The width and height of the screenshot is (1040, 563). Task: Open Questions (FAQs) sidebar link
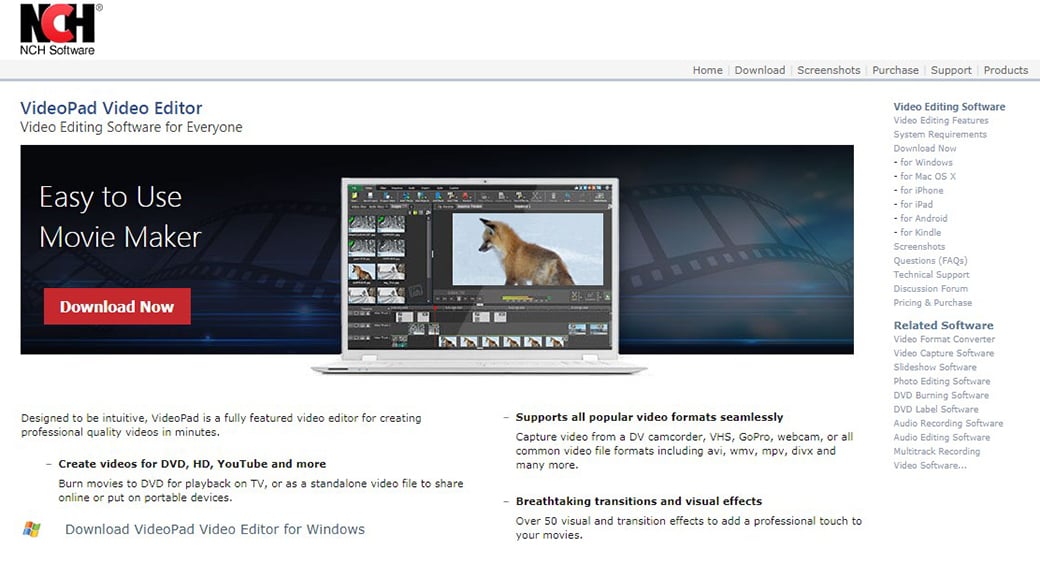coord(930,260)
